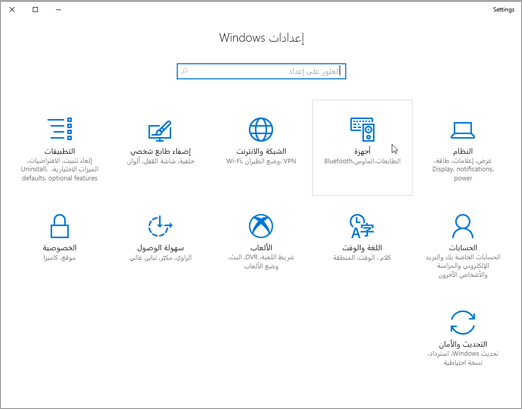The image size is (522, 409).
Task: Open the Personalization monitor and brush icon
Action: [x=160, y=131]
